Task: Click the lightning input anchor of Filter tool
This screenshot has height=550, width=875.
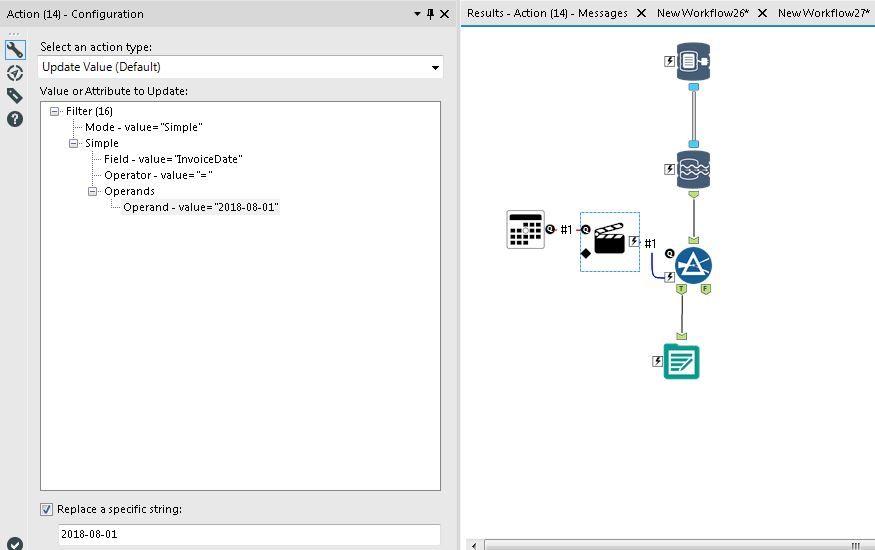Action: click(669, 277)
